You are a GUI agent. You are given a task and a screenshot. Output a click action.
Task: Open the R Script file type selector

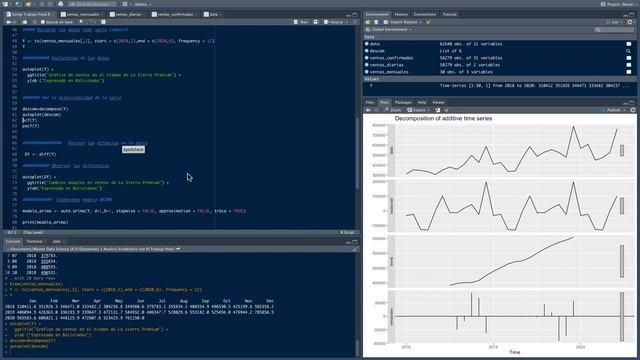347,233
